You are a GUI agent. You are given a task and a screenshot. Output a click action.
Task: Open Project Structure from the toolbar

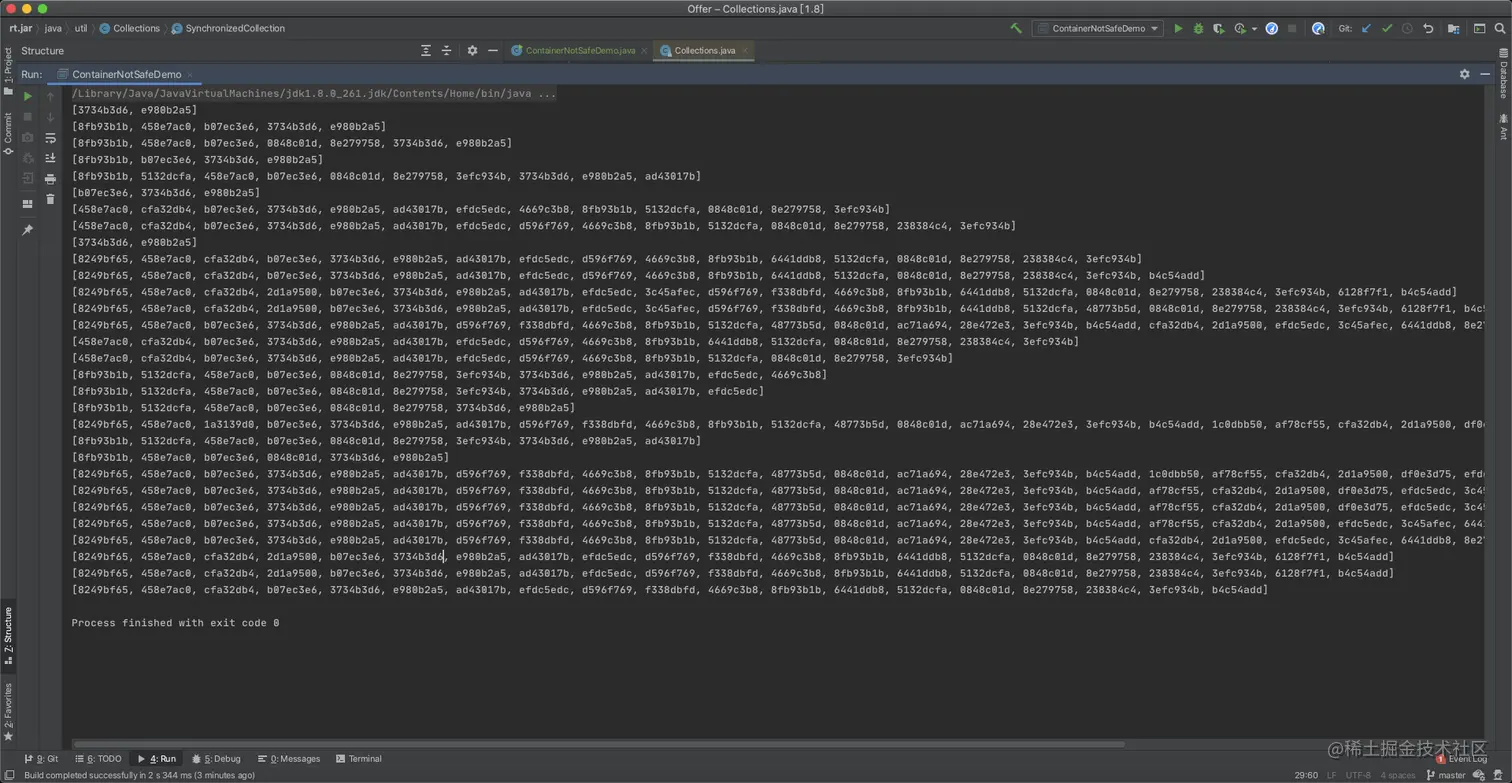tap(1456, 29)
